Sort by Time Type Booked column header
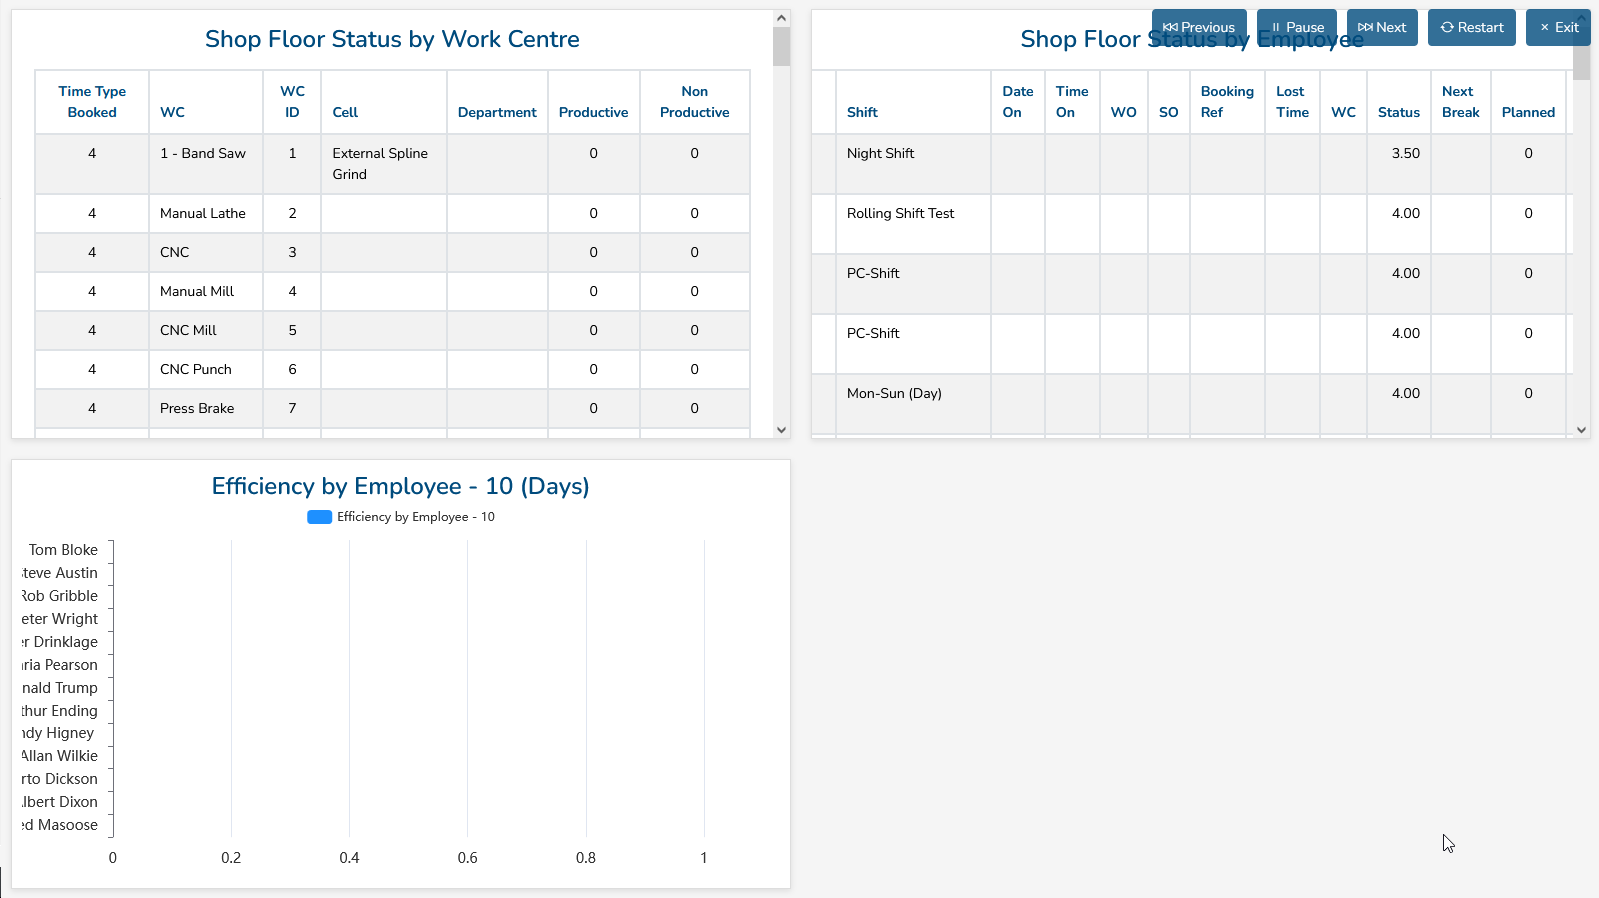 [92, 102]
